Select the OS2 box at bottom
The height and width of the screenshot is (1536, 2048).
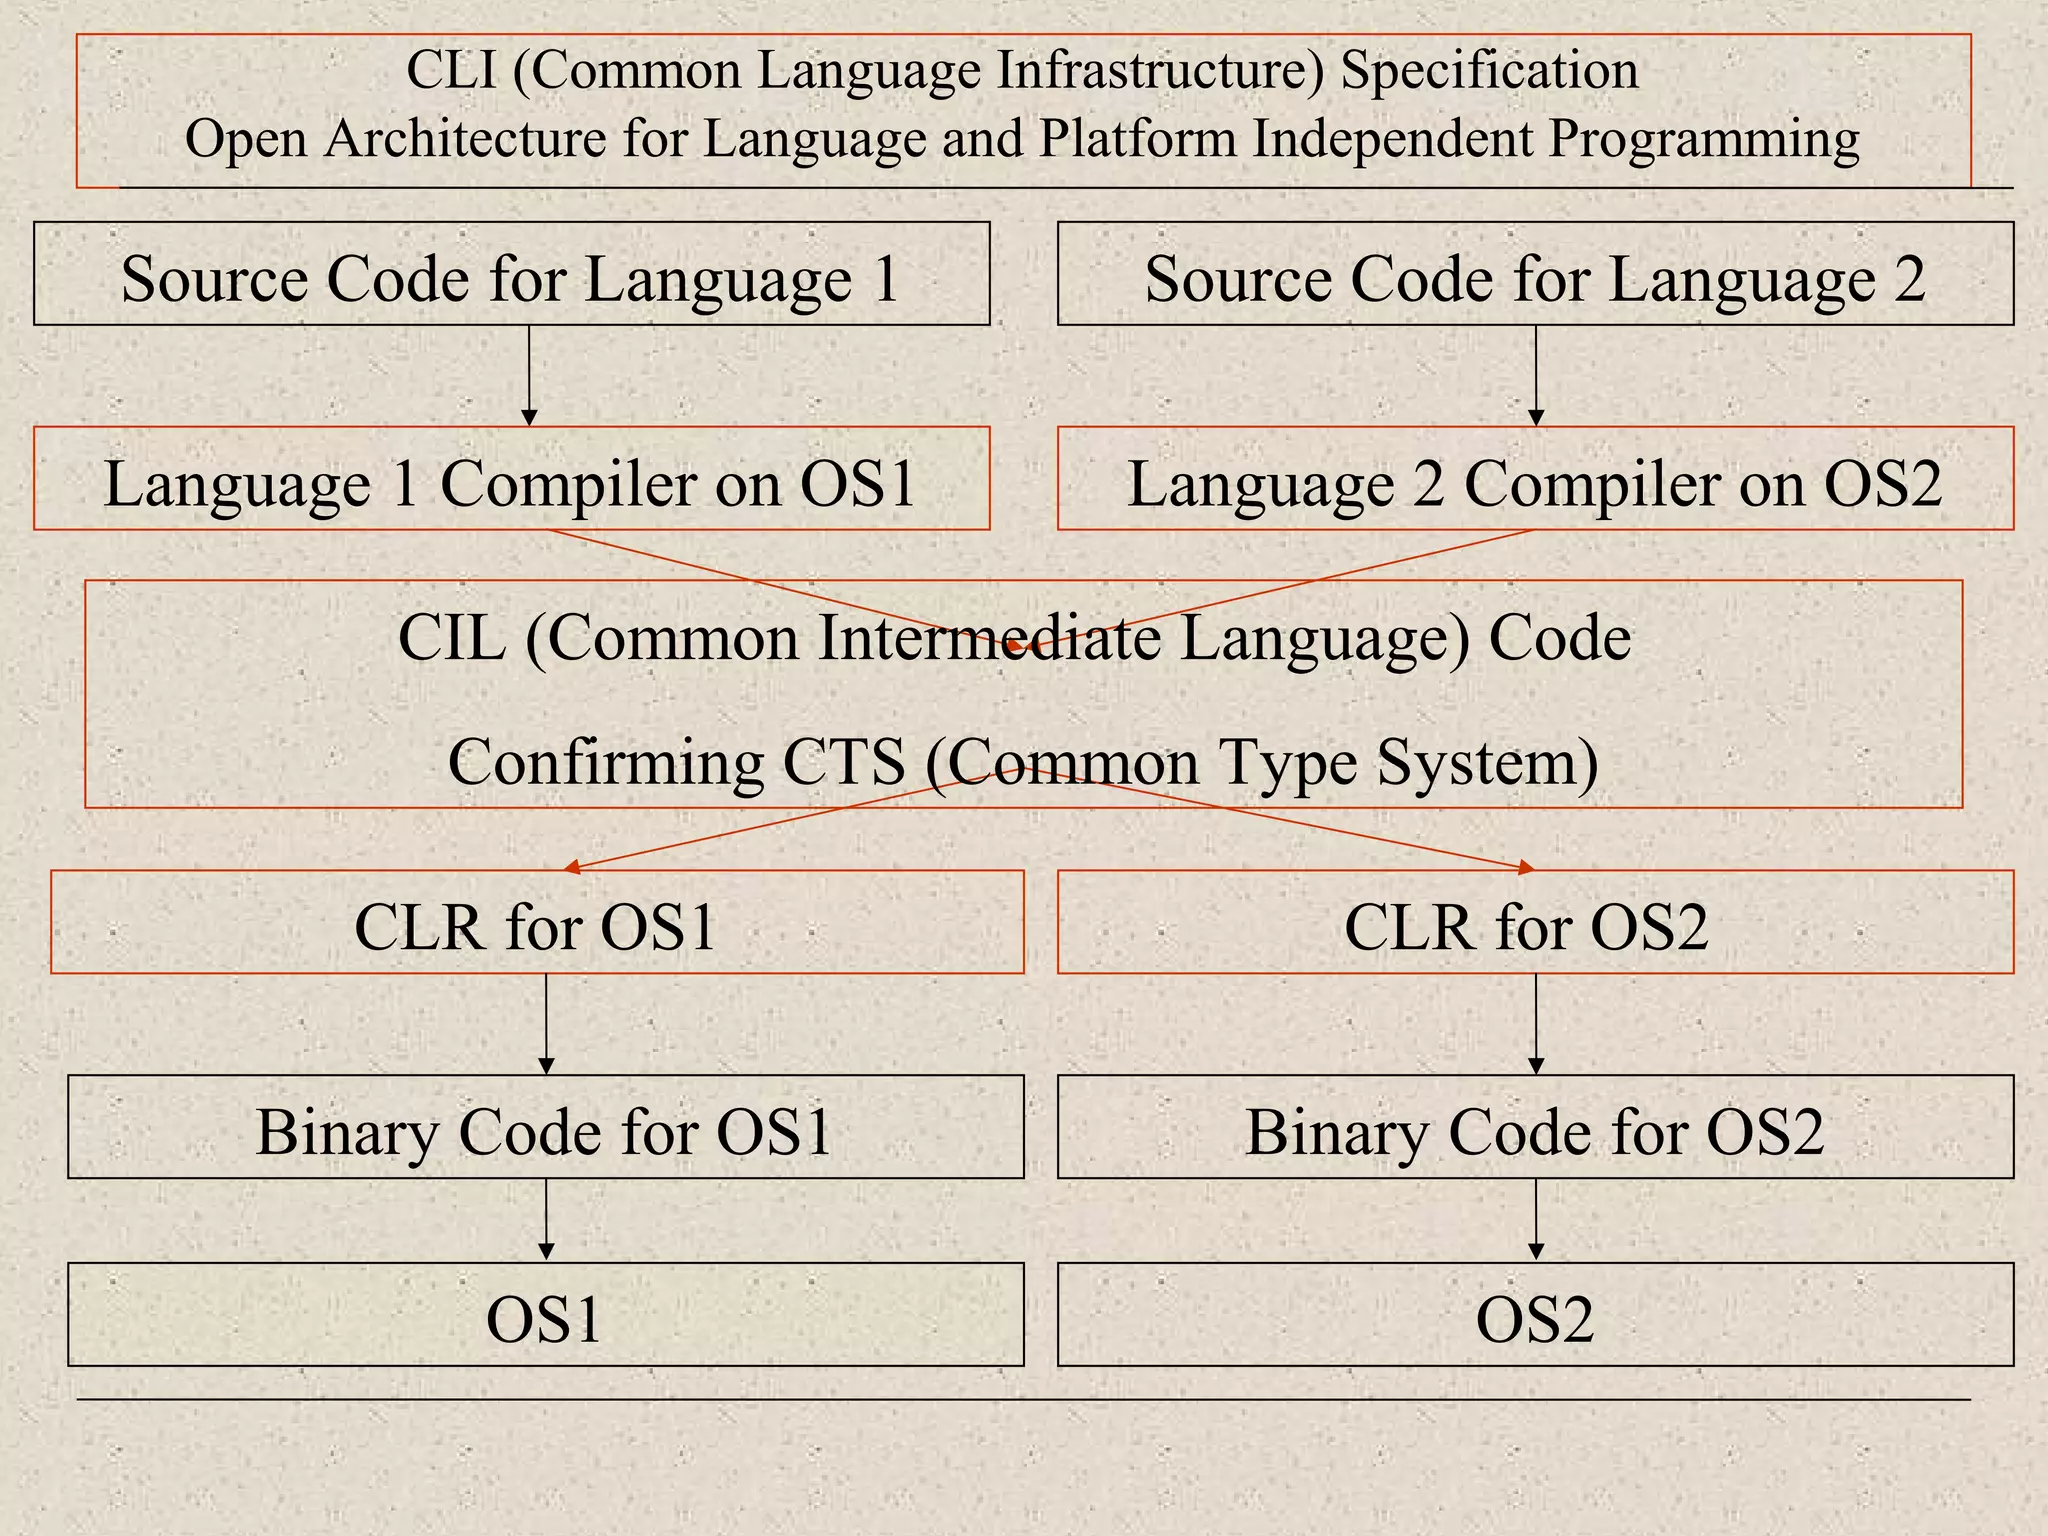click(1534, 1317)
